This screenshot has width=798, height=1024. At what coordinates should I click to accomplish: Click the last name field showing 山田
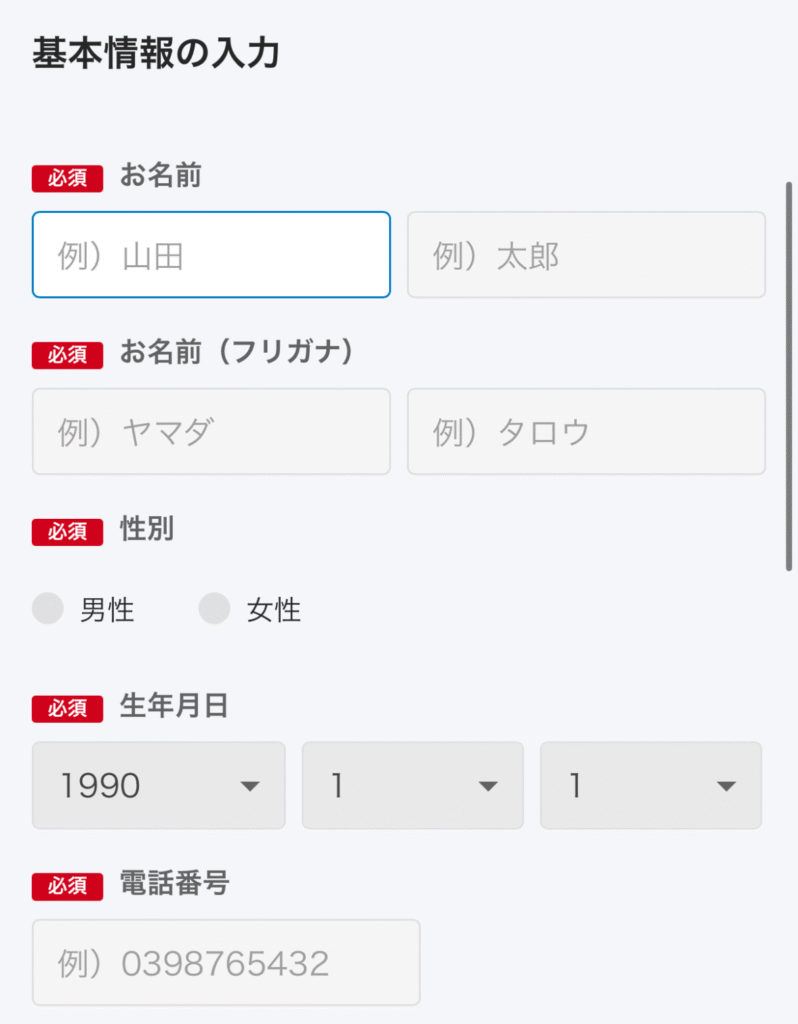pos(211,255)
